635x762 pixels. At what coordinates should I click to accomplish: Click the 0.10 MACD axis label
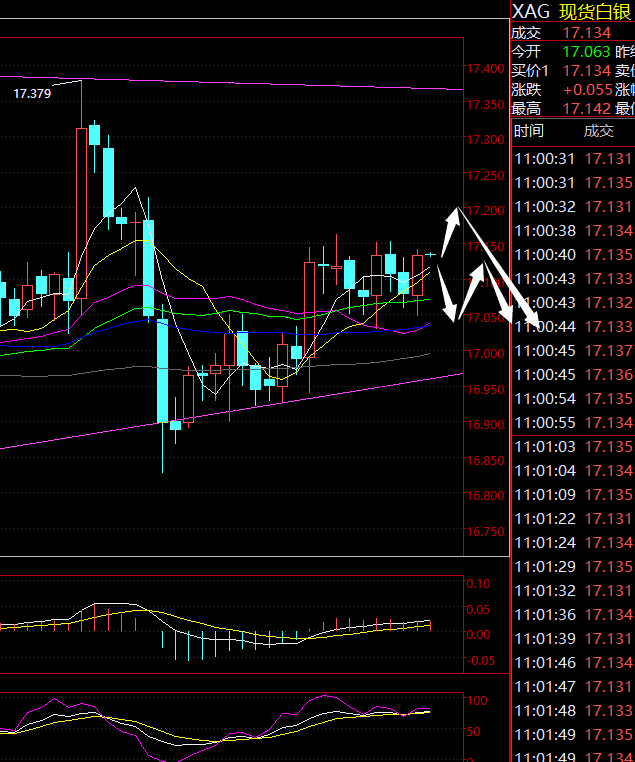(479, 584)
